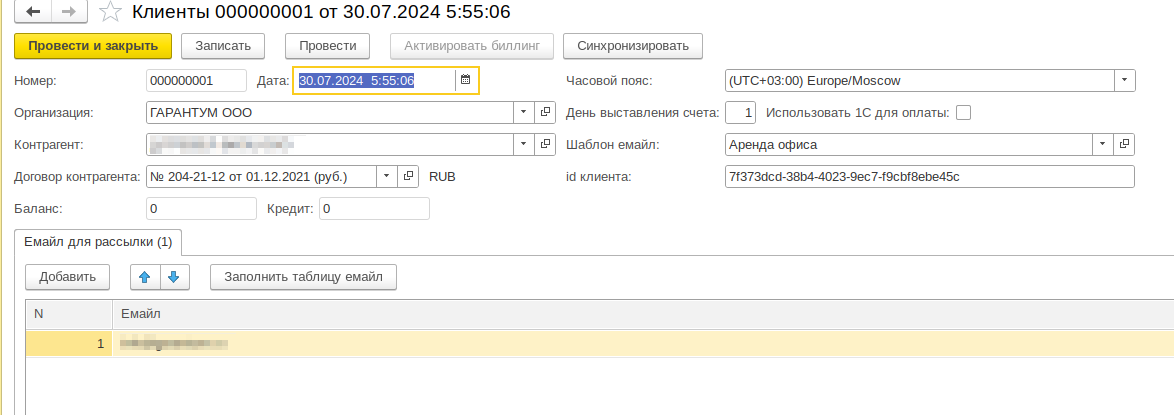Expand the Договор контрагента dropdown
1174x415 pixels.
(x=387, y=177)
